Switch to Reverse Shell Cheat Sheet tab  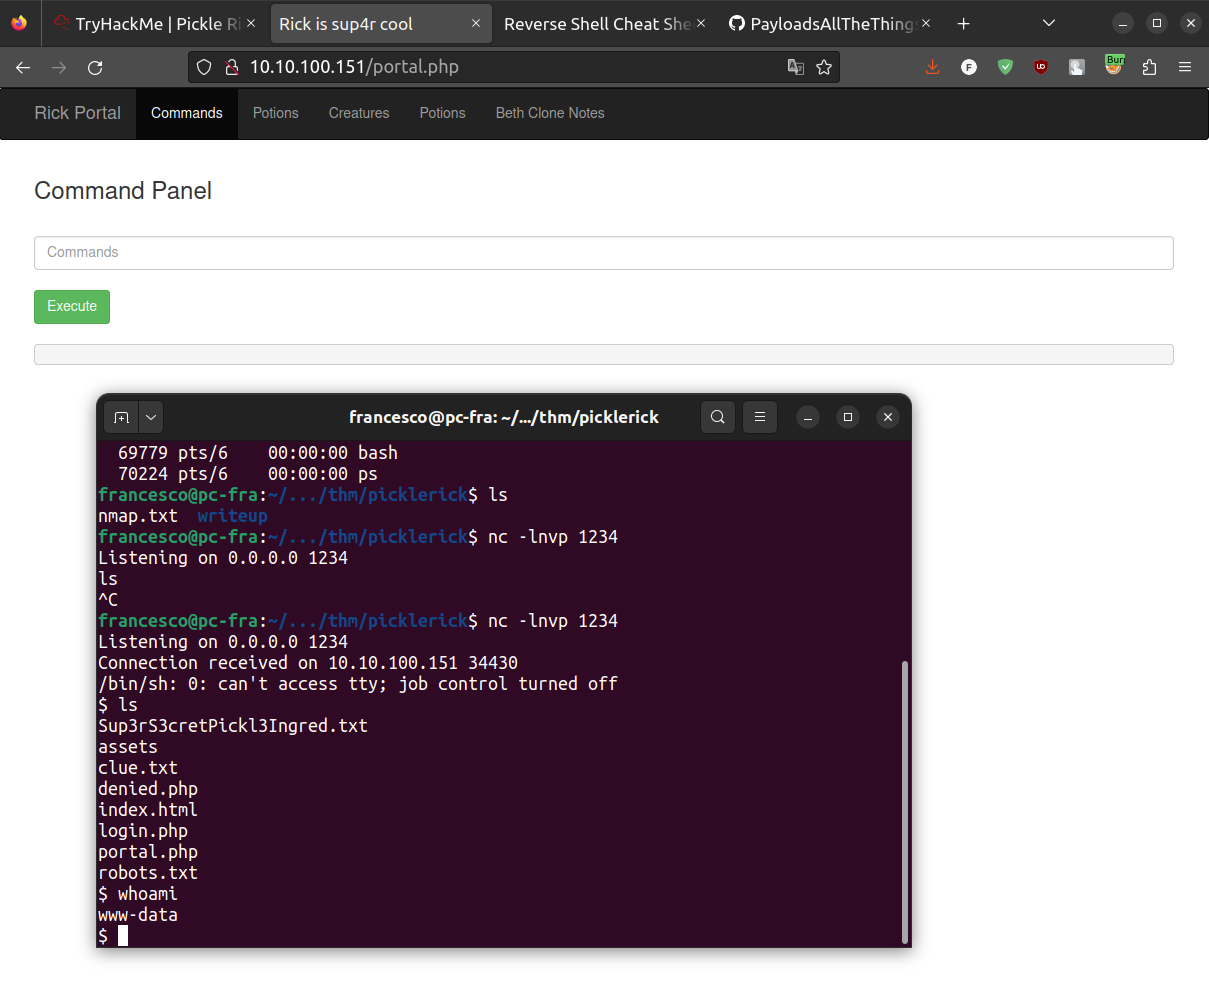point(596,23)
